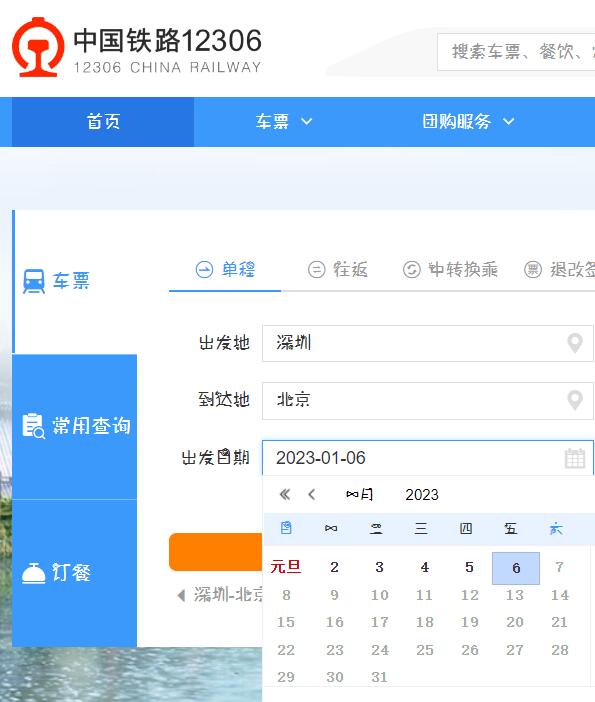This screenshot has width=595, height=702.
Task: Go to previous year with double chevron
Action: [285, 495]
